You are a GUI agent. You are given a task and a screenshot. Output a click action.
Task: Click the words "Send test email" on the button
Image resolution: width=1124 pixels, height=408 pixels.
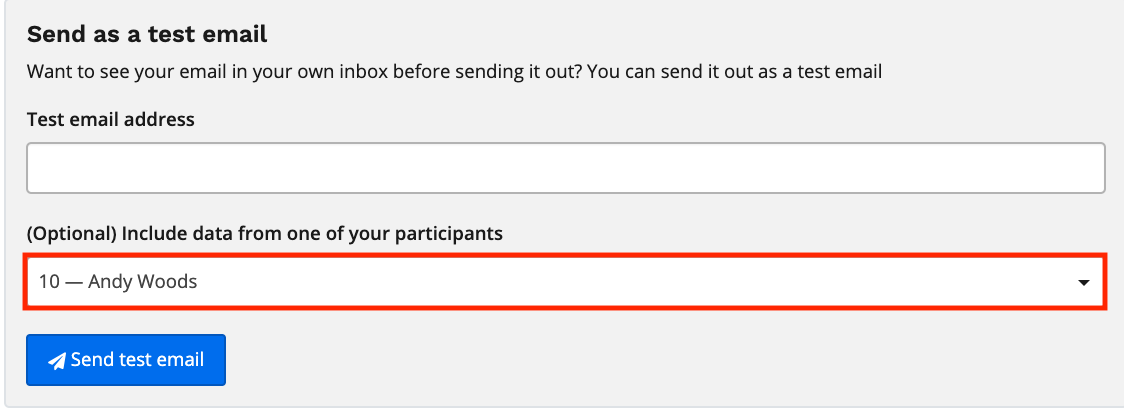pyautogui.click(x=138, y=360)
